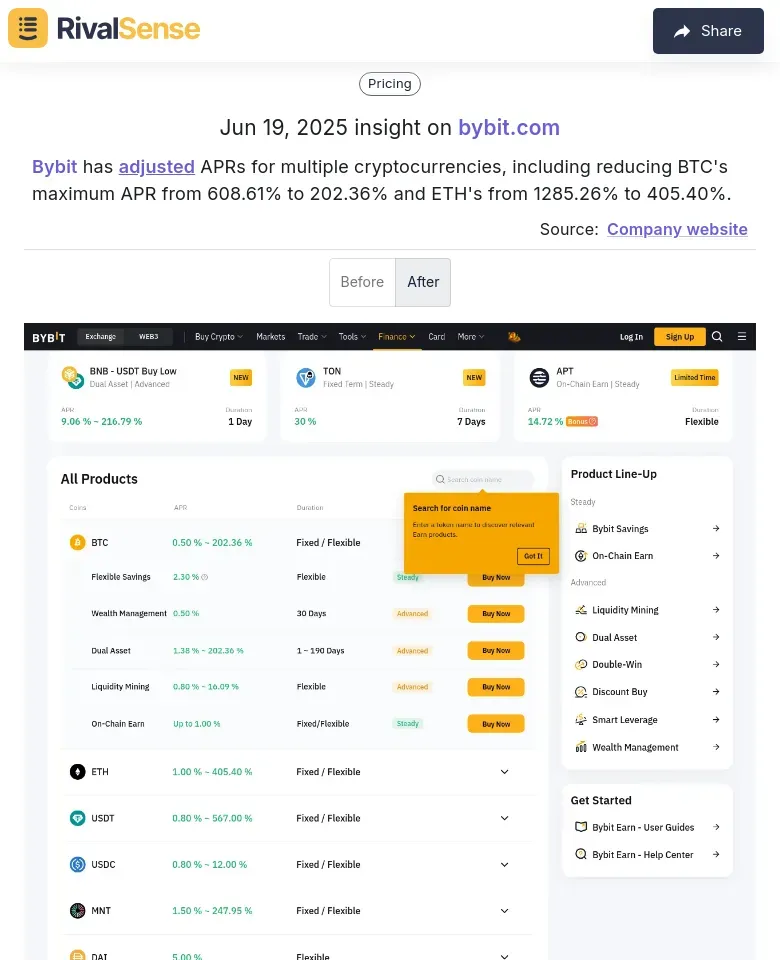Click the Liquidity Mining icon
The image size is (780, 960).
580,610
